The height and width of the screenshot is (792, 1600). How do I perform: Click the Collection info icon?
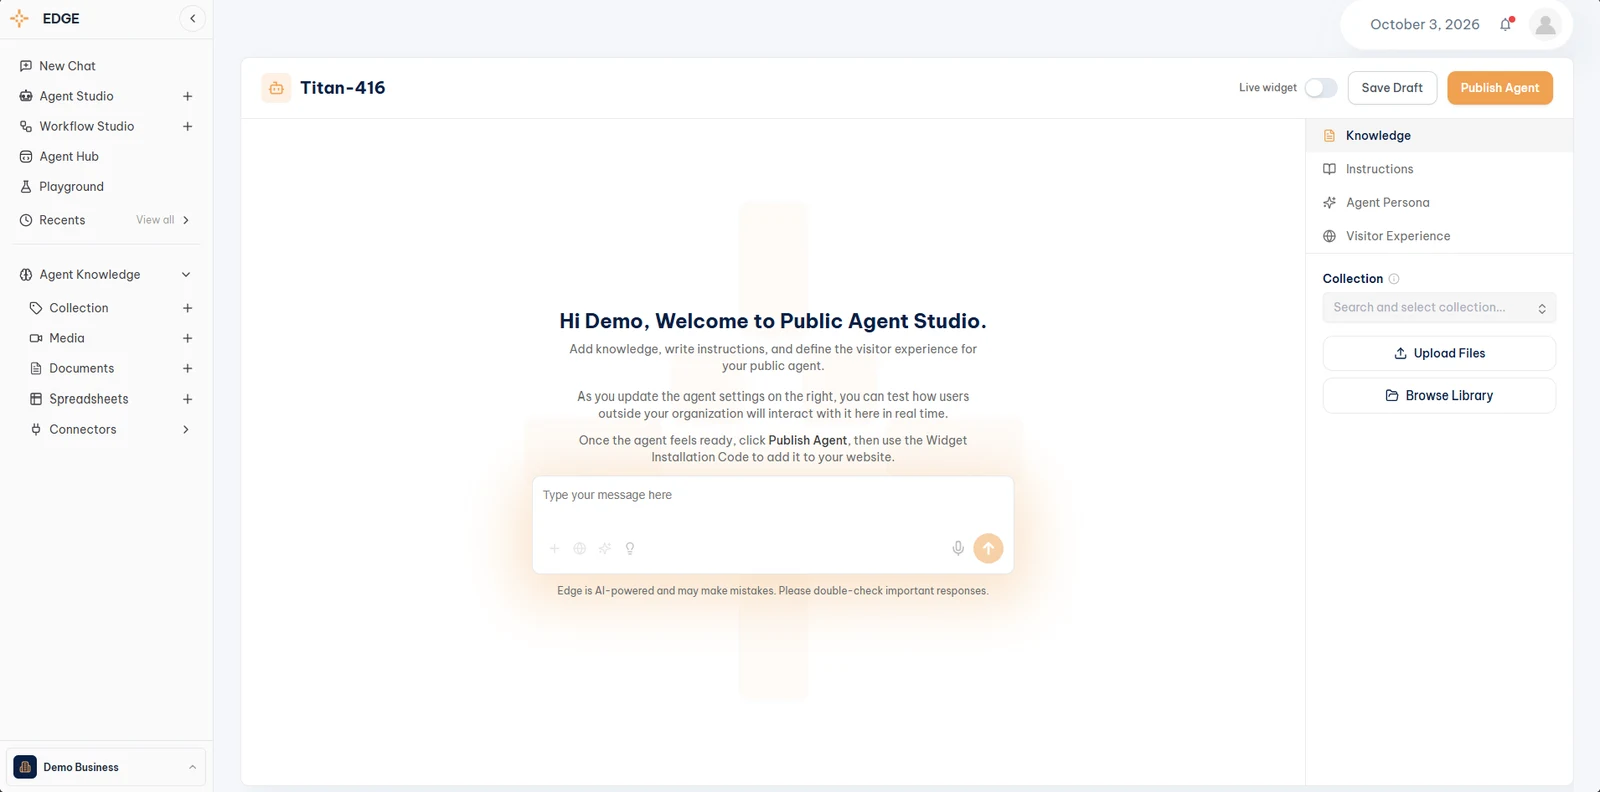1394,279
